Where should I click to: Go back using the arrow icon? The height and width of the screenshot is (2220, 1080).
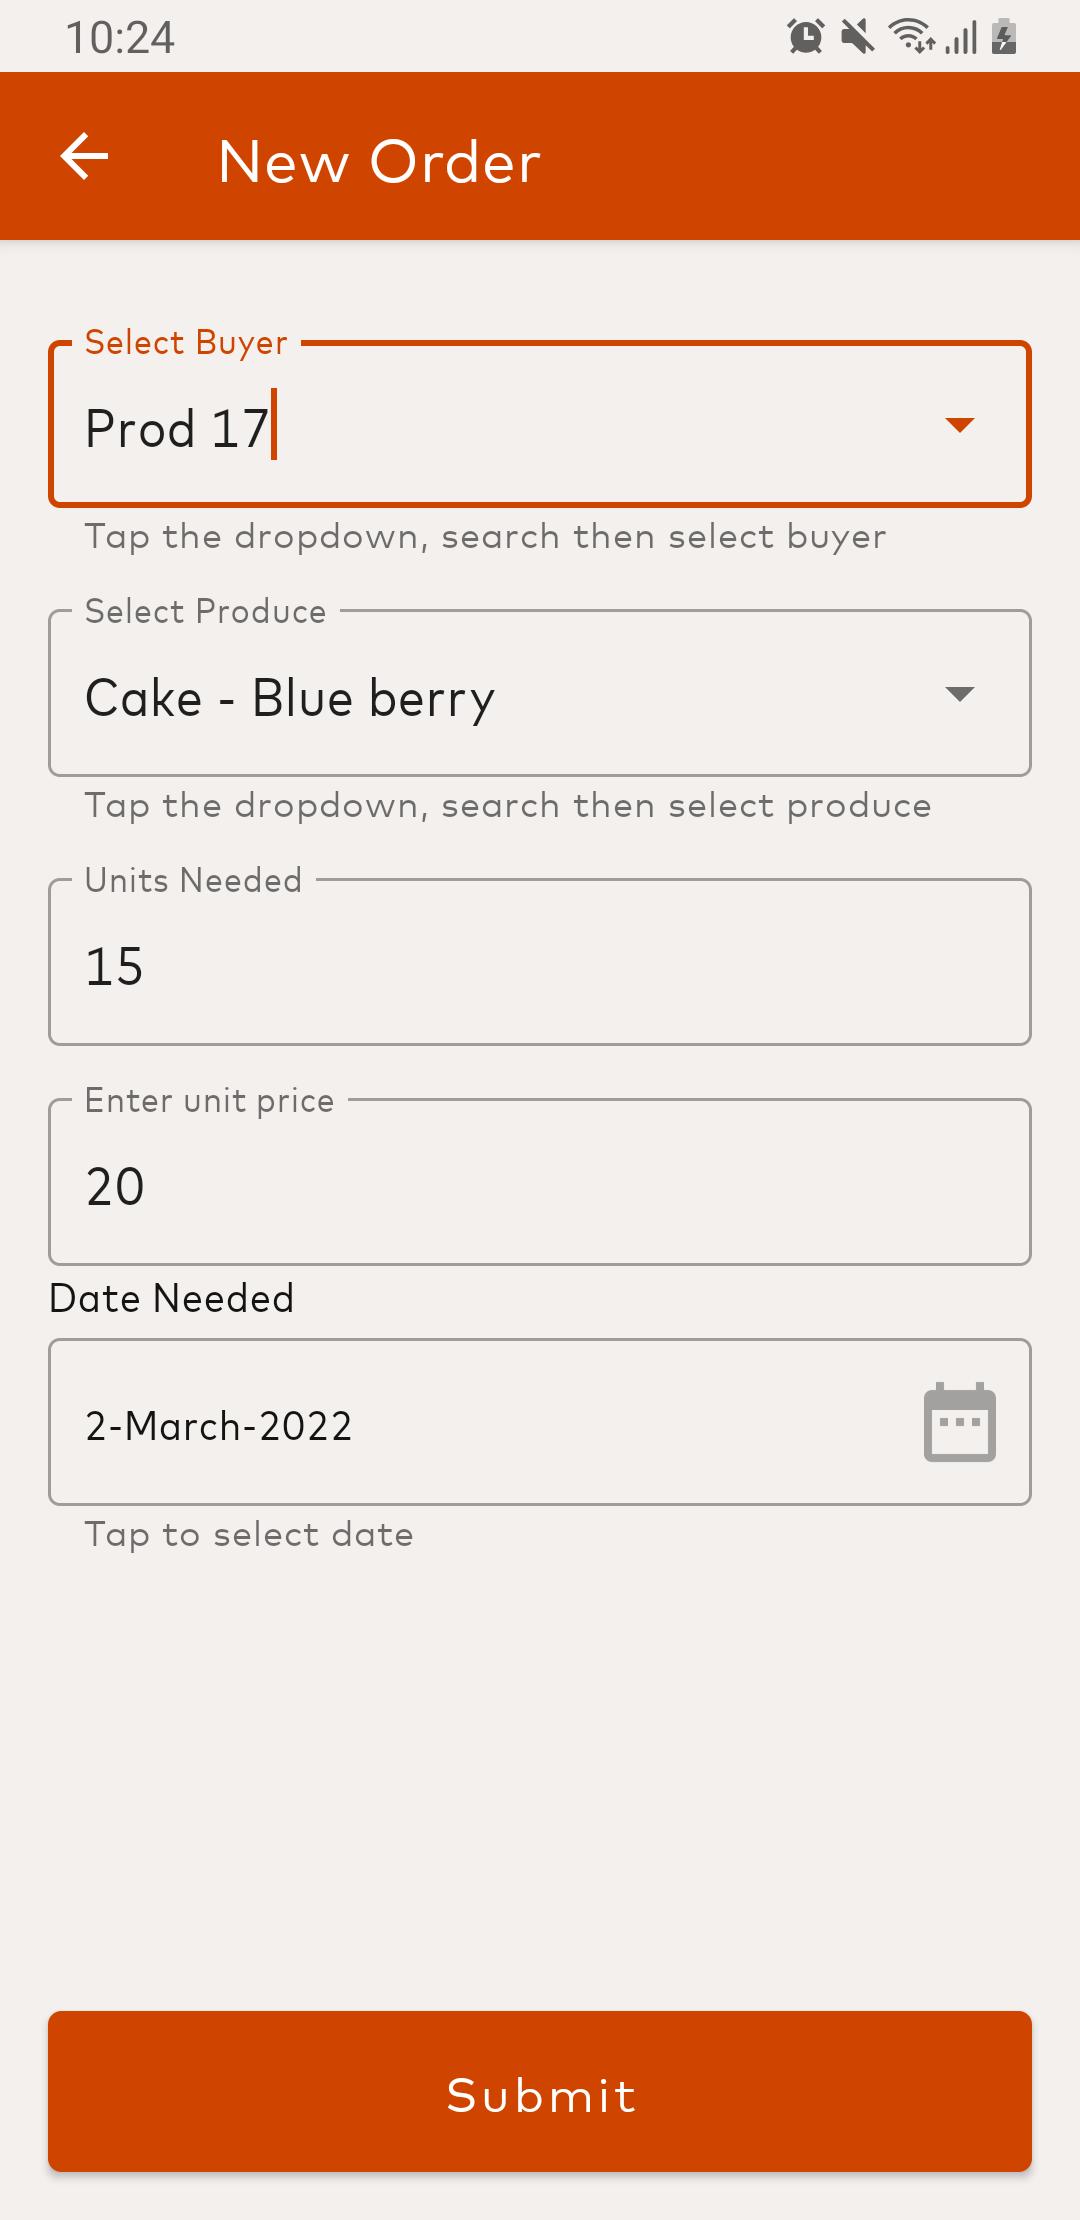pyautogui.click(x=85, y=157)
